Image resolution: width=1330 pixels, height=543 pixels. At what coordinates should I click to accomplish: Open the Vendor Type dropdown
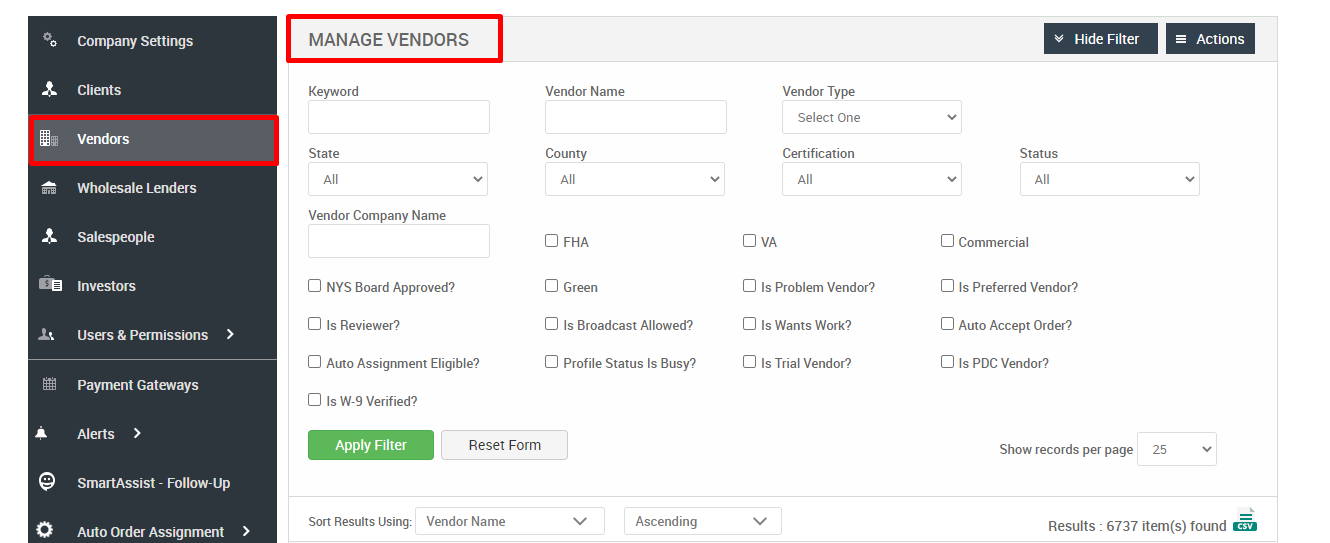(872, 117)
